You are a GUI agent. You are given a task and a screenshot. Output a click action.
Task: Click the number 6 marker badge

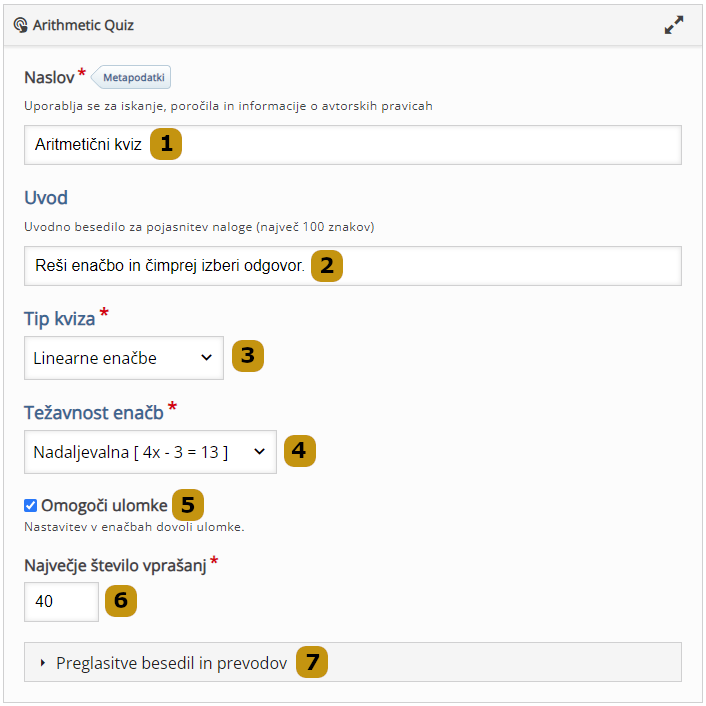click(120, 601)
